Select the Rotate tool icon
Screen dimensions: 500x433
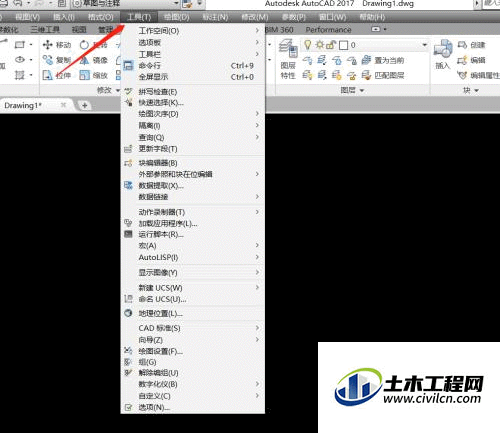pyautogui.click(x=84, y=45)
